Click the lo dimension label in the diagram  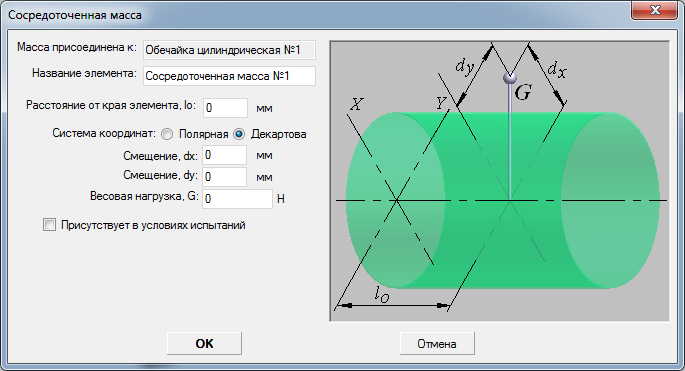click(x=381, y=294)
